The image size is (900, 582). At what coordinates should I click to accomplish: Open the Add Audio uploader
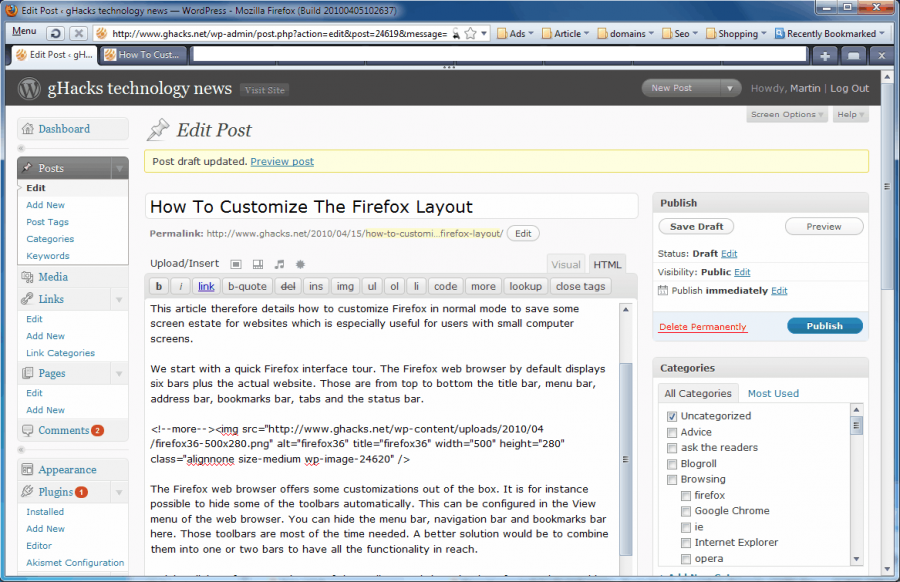(279, 264)
